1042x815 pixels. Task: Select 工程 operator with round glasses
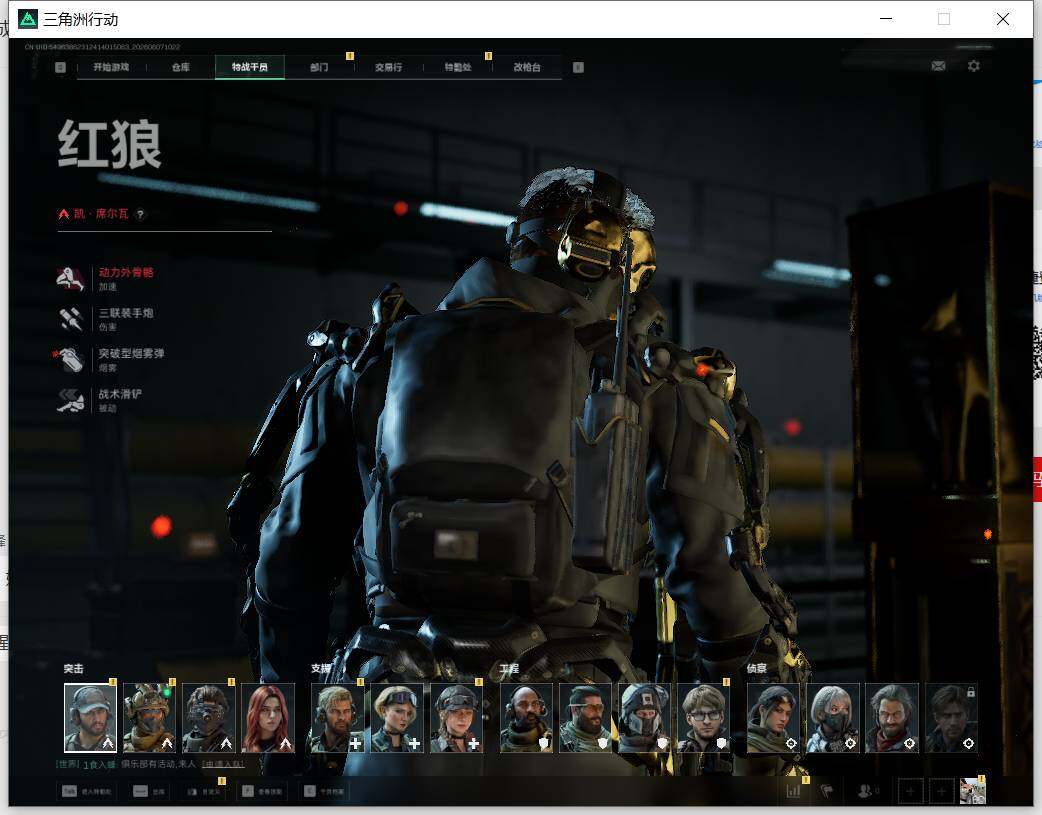[704, 718]
